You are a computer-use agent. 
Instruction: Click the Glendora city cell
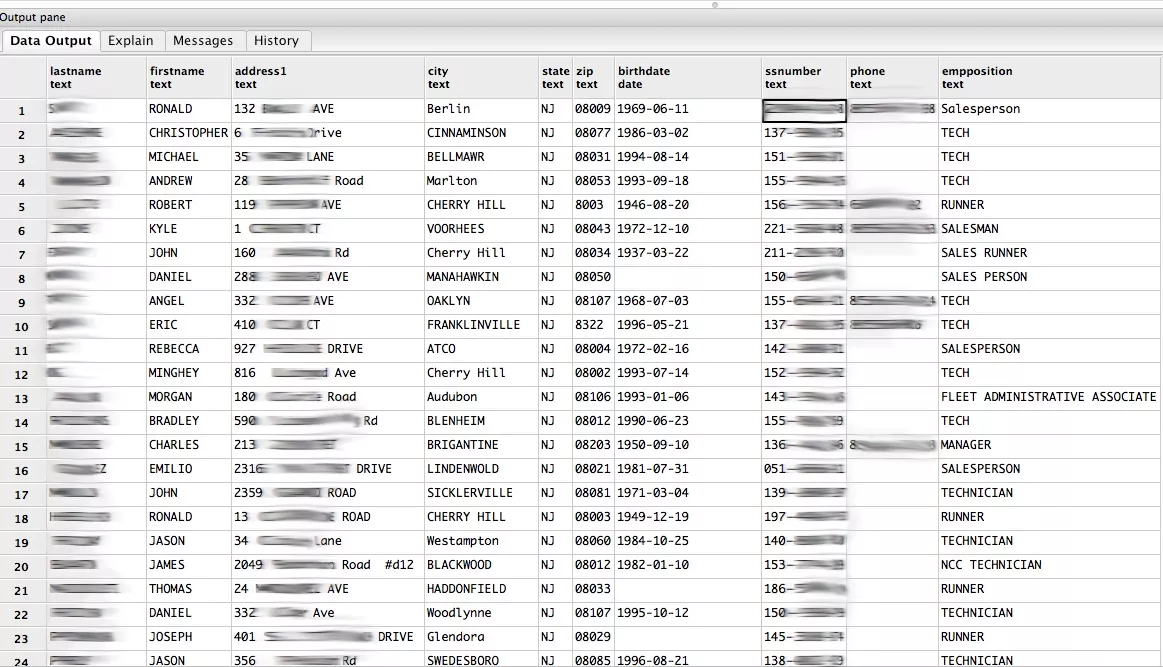481,637
